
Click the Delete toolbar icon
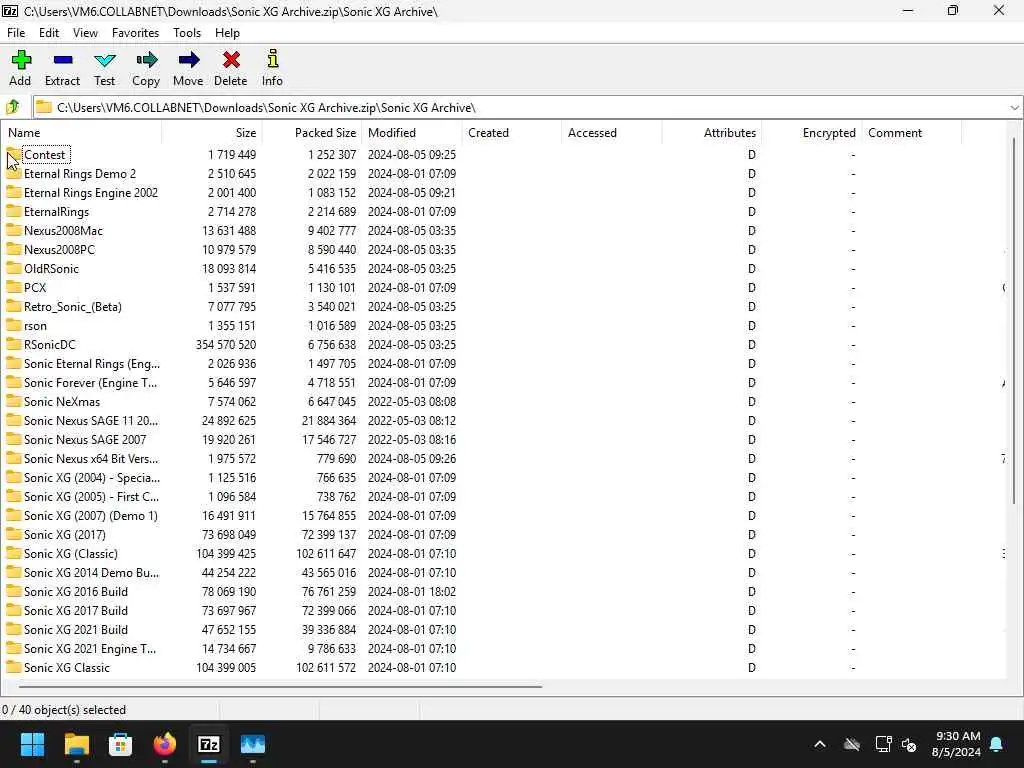point(231,68)
